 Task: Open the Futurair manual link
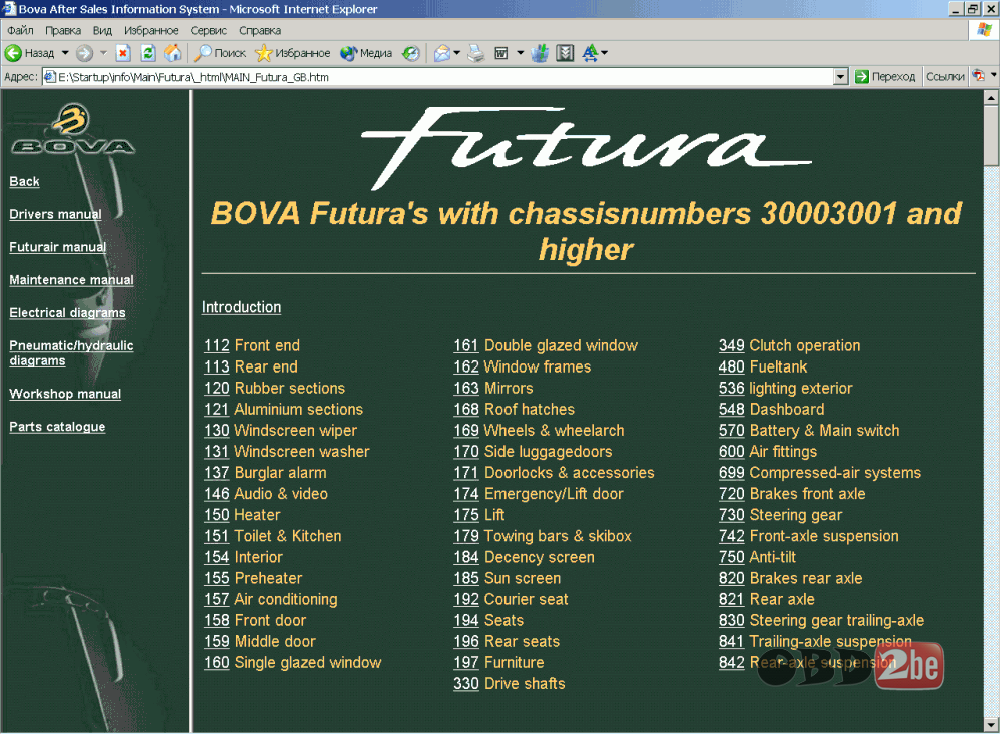point(57,247)
